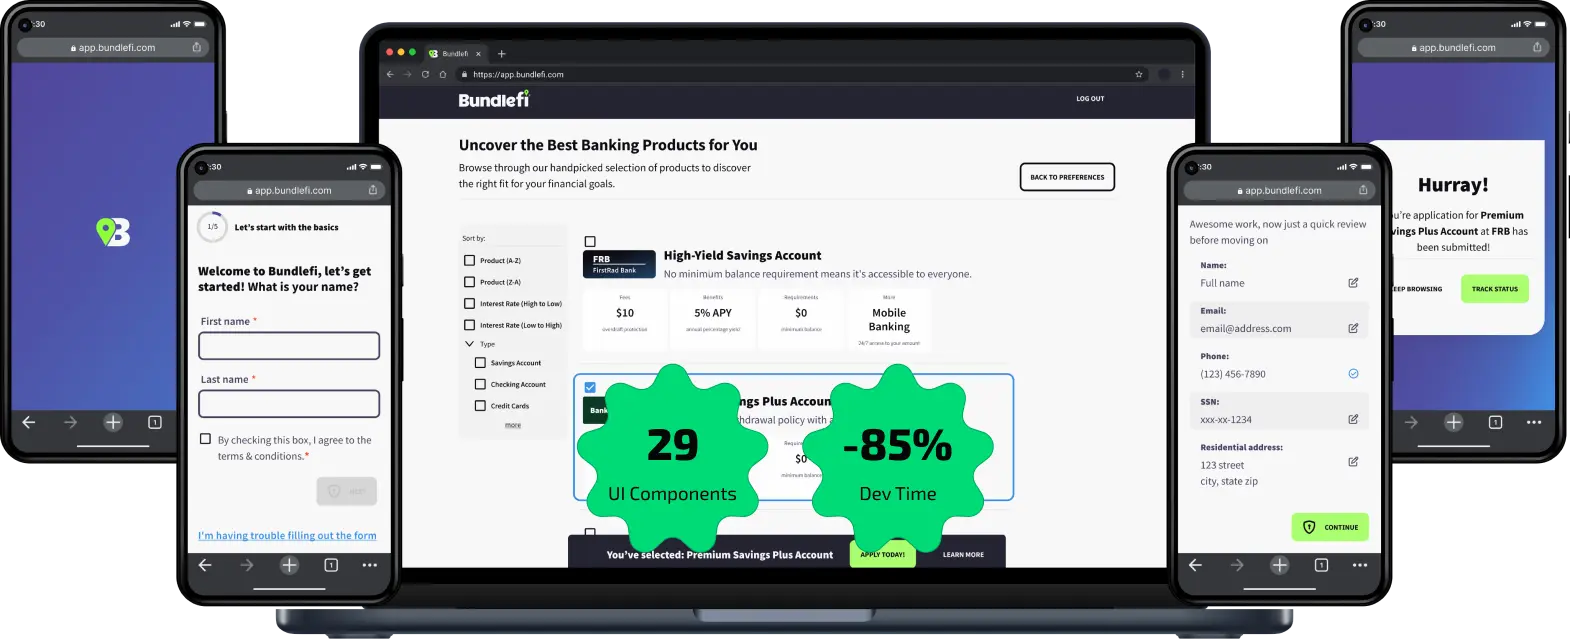Collapse the Type filter chevron
The width and height of the screenshot is (1570, 639).
pyautogui.click(x=469, y=344)
